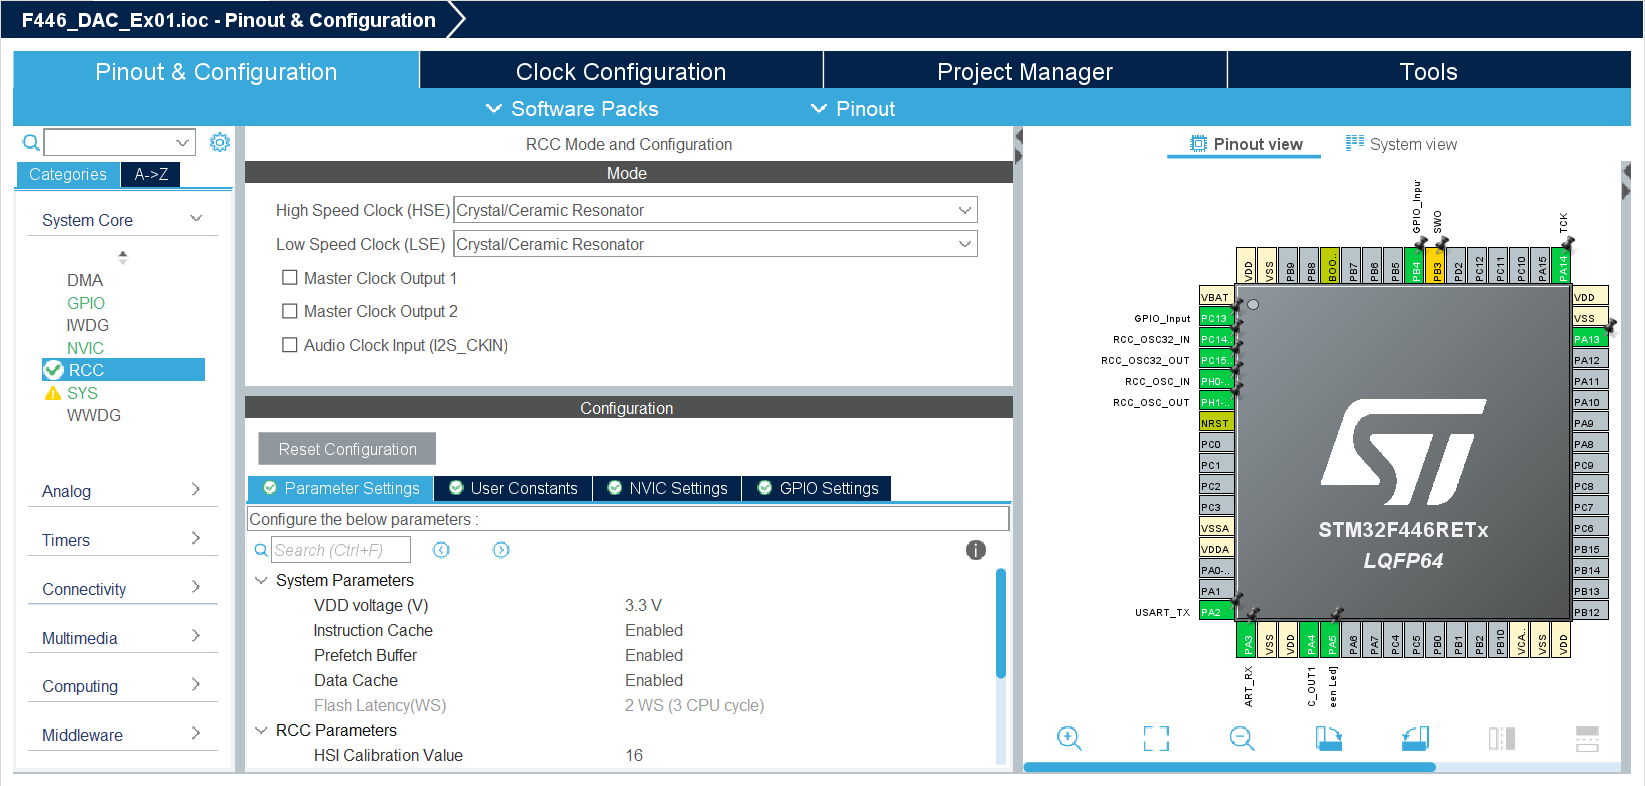1645x786 pixels.
Task: Click the NRST pin on the chip
Action: pyautogui.click(x=1216, y=423)
